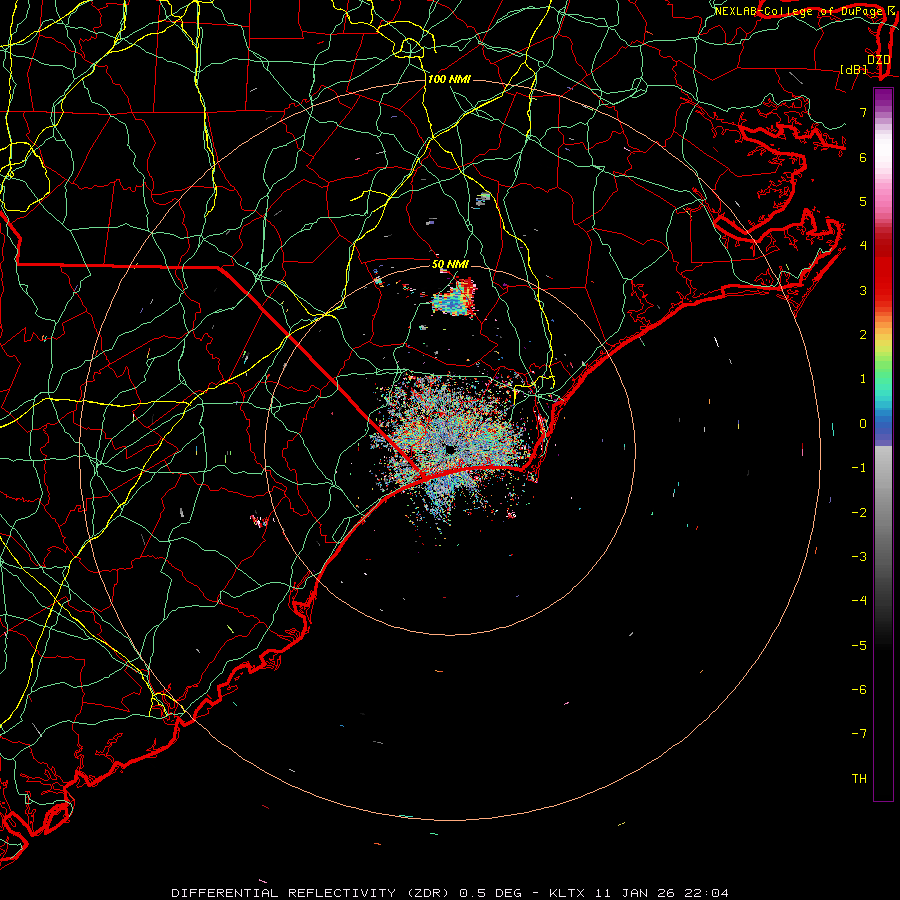900x900 pixels.
Task: Click the 2 value on the ZDR scale
Action: pyautogui.click(x=863, y=335)
